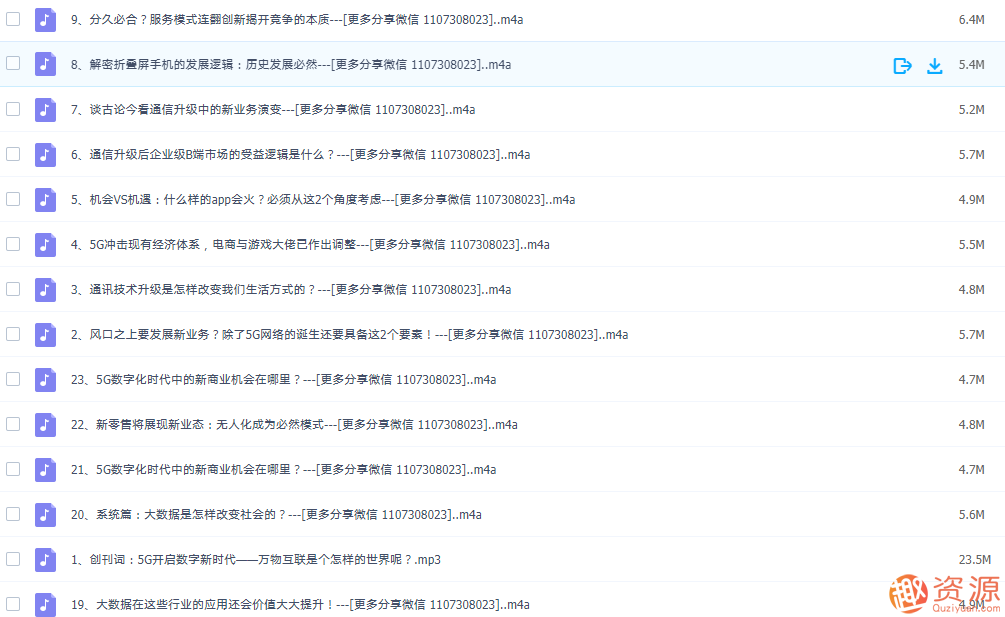Select checkbox for file 2、风口之上
Viewport: 1005px width, 617px height.
(x=13, y=334)
